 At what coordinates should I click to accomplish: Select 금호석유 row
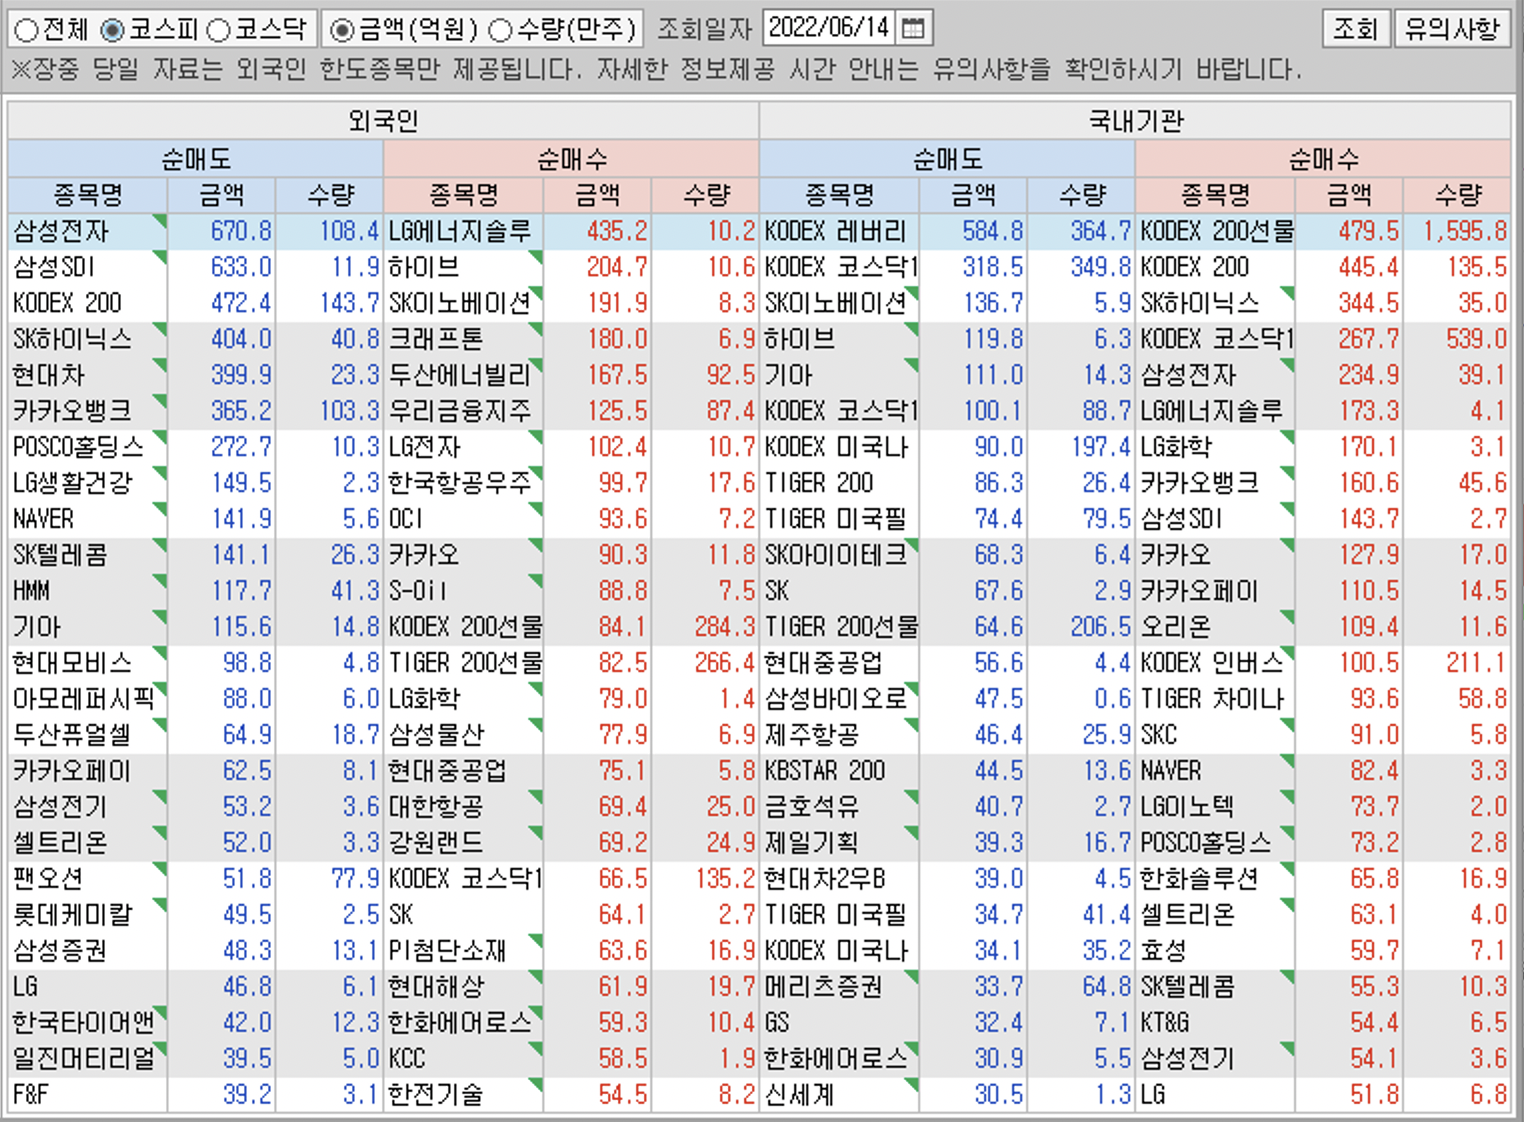[x=839, y=807]
